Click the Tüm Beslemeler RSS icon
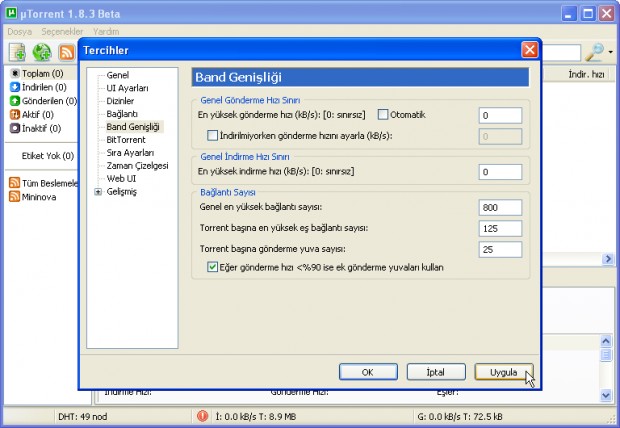 coord(15,183)
